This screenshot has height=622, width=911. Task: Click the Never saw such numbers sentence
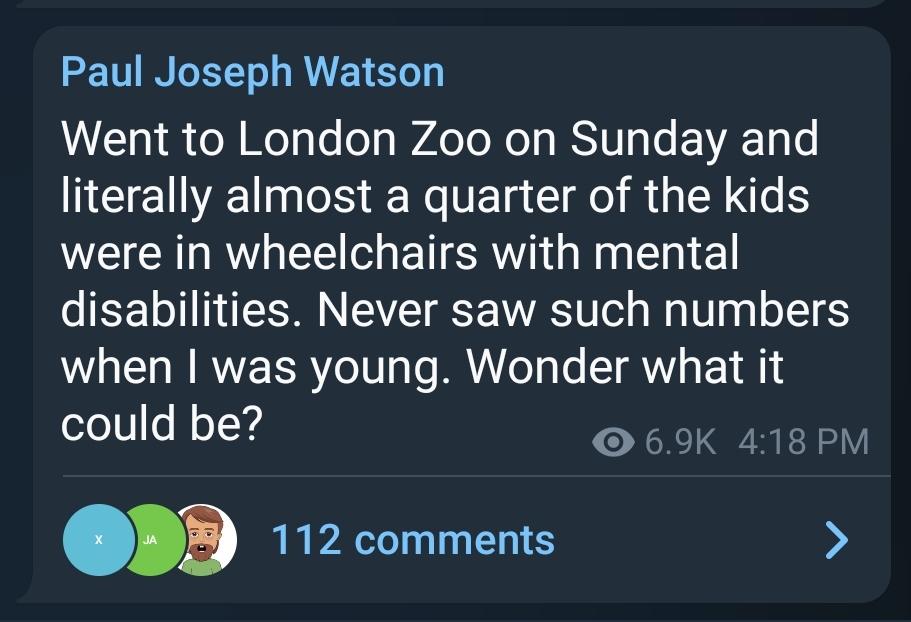[583, 310]
